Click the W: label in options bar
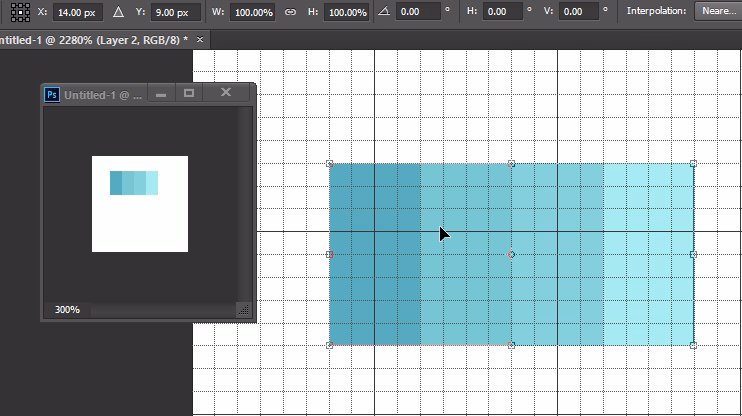This screenshot has height=416, width=742. (218, 11)
